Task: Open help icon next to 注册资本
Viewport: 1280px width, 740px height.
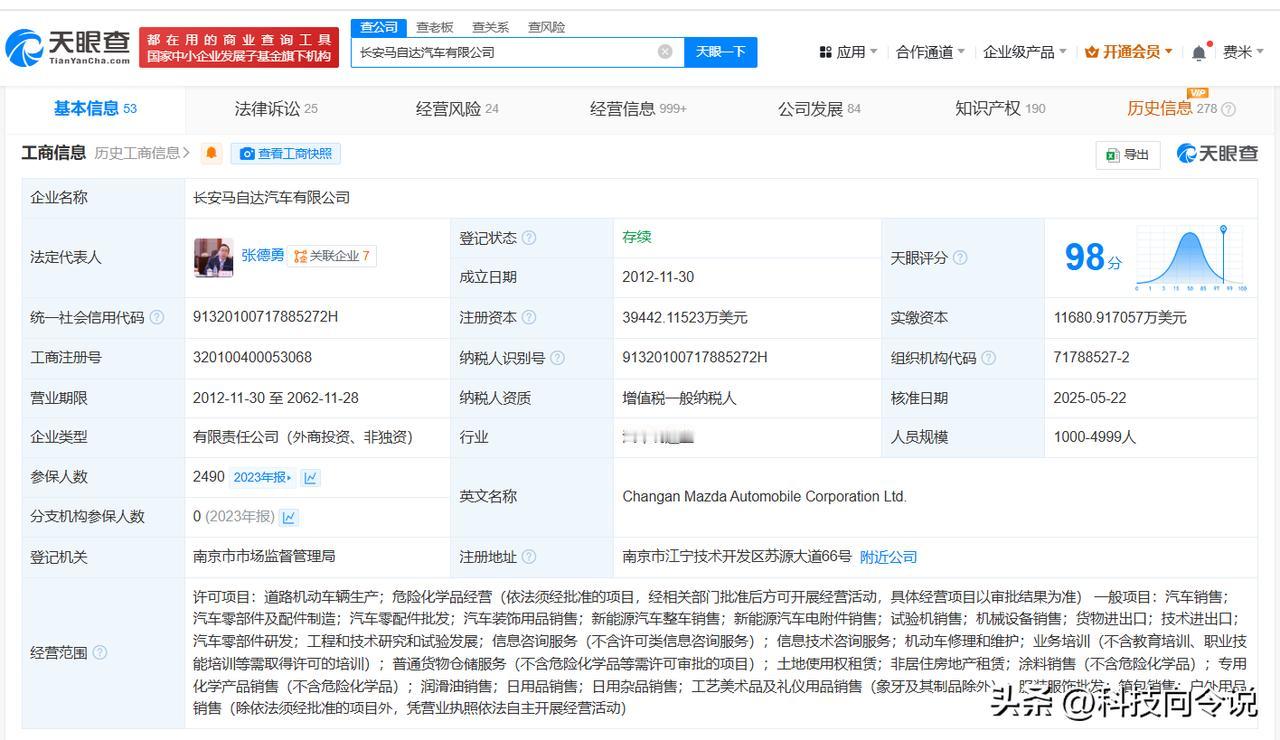Action: tap(529, 318)
